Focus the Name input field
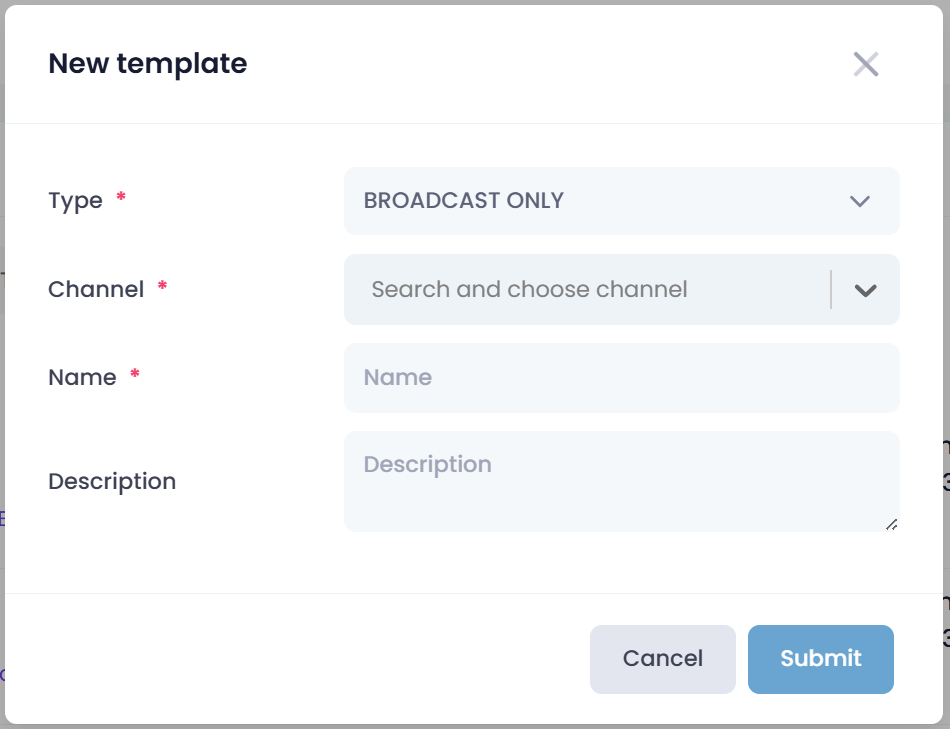The width and height of the screenshot is (950, 729). (x=620, y=378)
